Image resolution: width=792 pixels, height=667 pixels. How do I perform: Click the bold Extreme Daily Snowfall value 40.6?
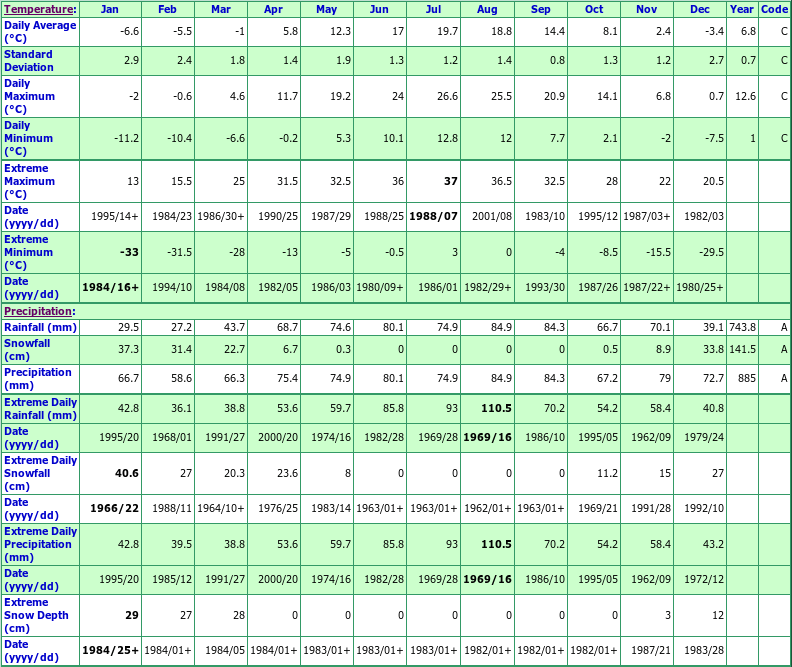click(127, 473)
